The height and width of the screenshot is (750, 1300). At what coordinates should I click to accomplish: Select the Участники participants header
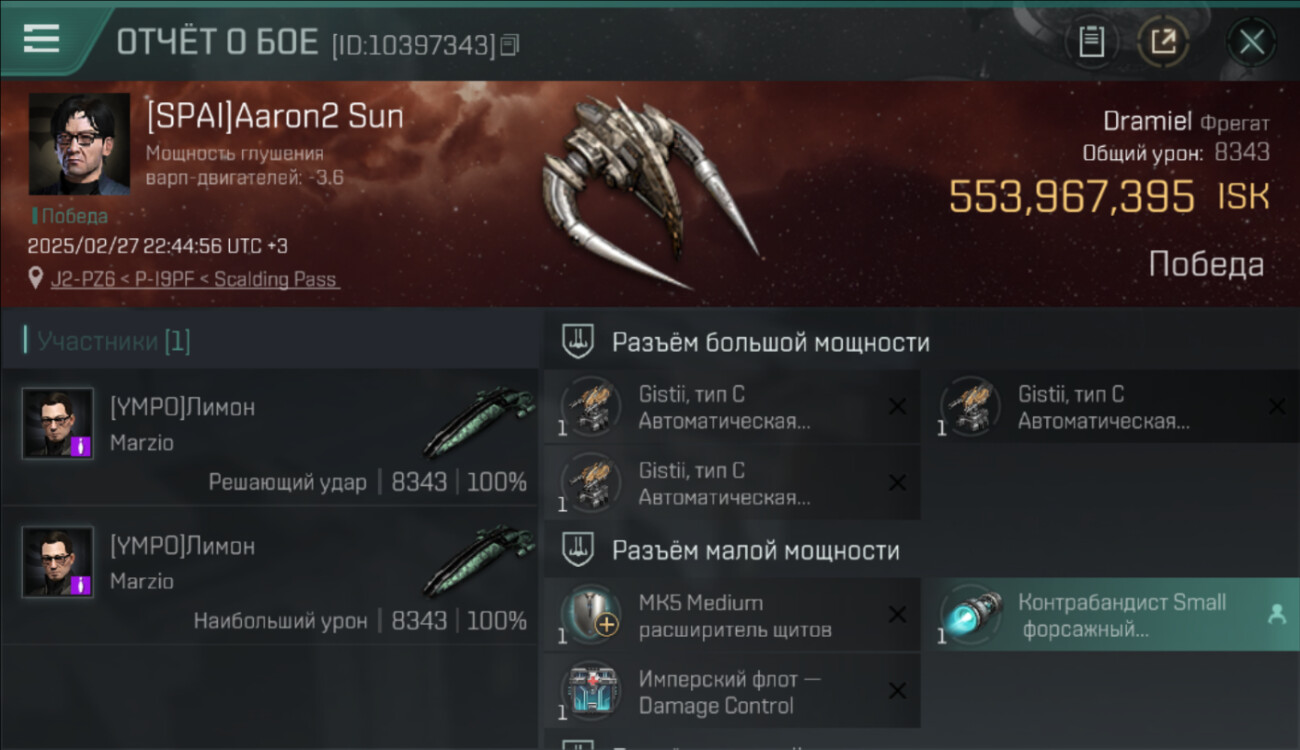coord(108,341)
